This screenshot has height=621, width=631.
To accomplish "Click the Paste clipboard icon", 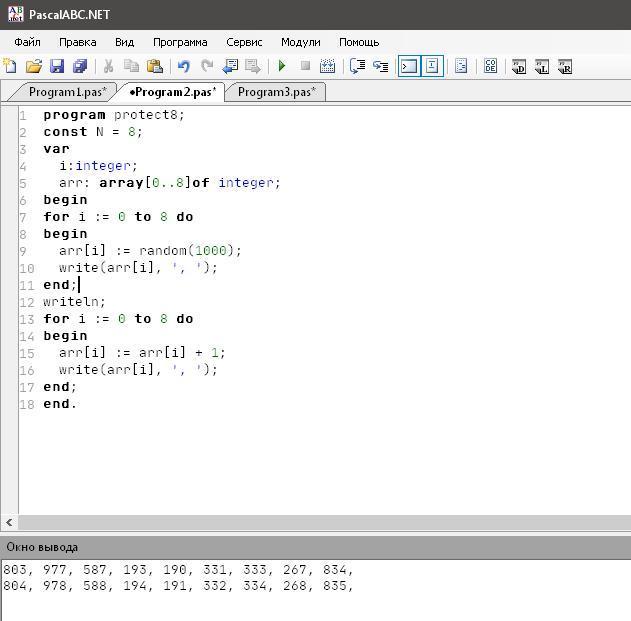I will point(155,67).
